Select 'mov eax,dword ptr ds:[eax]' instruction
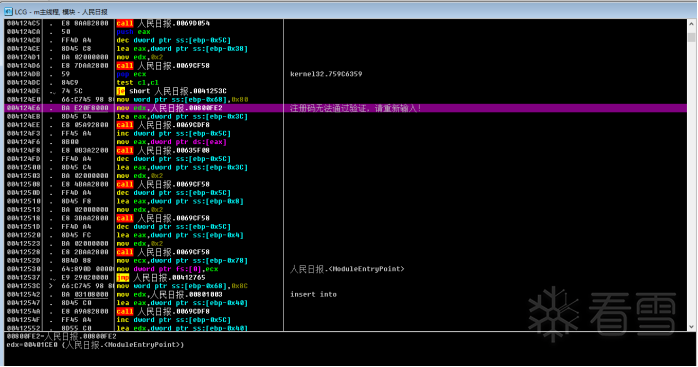This screenshot has width=698, height=367. pyautogui.click(x=171, y=142)
